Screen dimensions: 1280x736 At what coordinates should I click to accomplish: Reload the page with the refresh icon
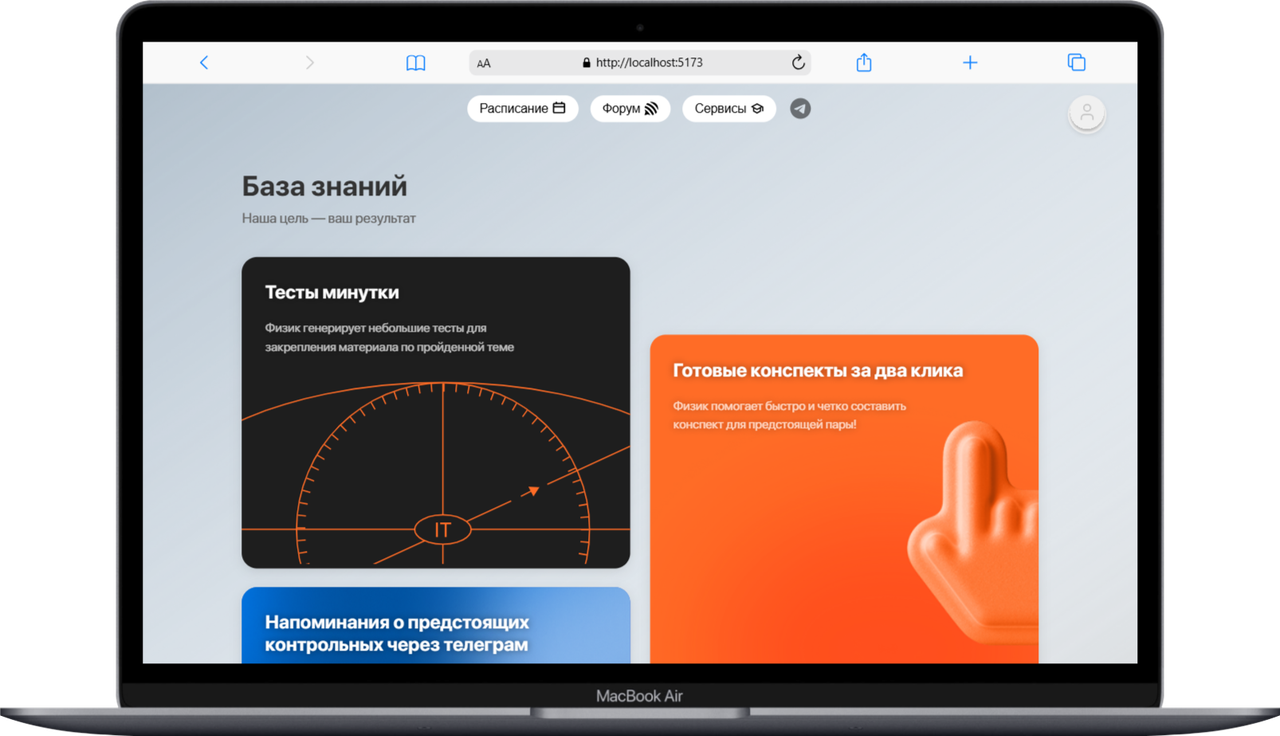click(x=798, y=63)
